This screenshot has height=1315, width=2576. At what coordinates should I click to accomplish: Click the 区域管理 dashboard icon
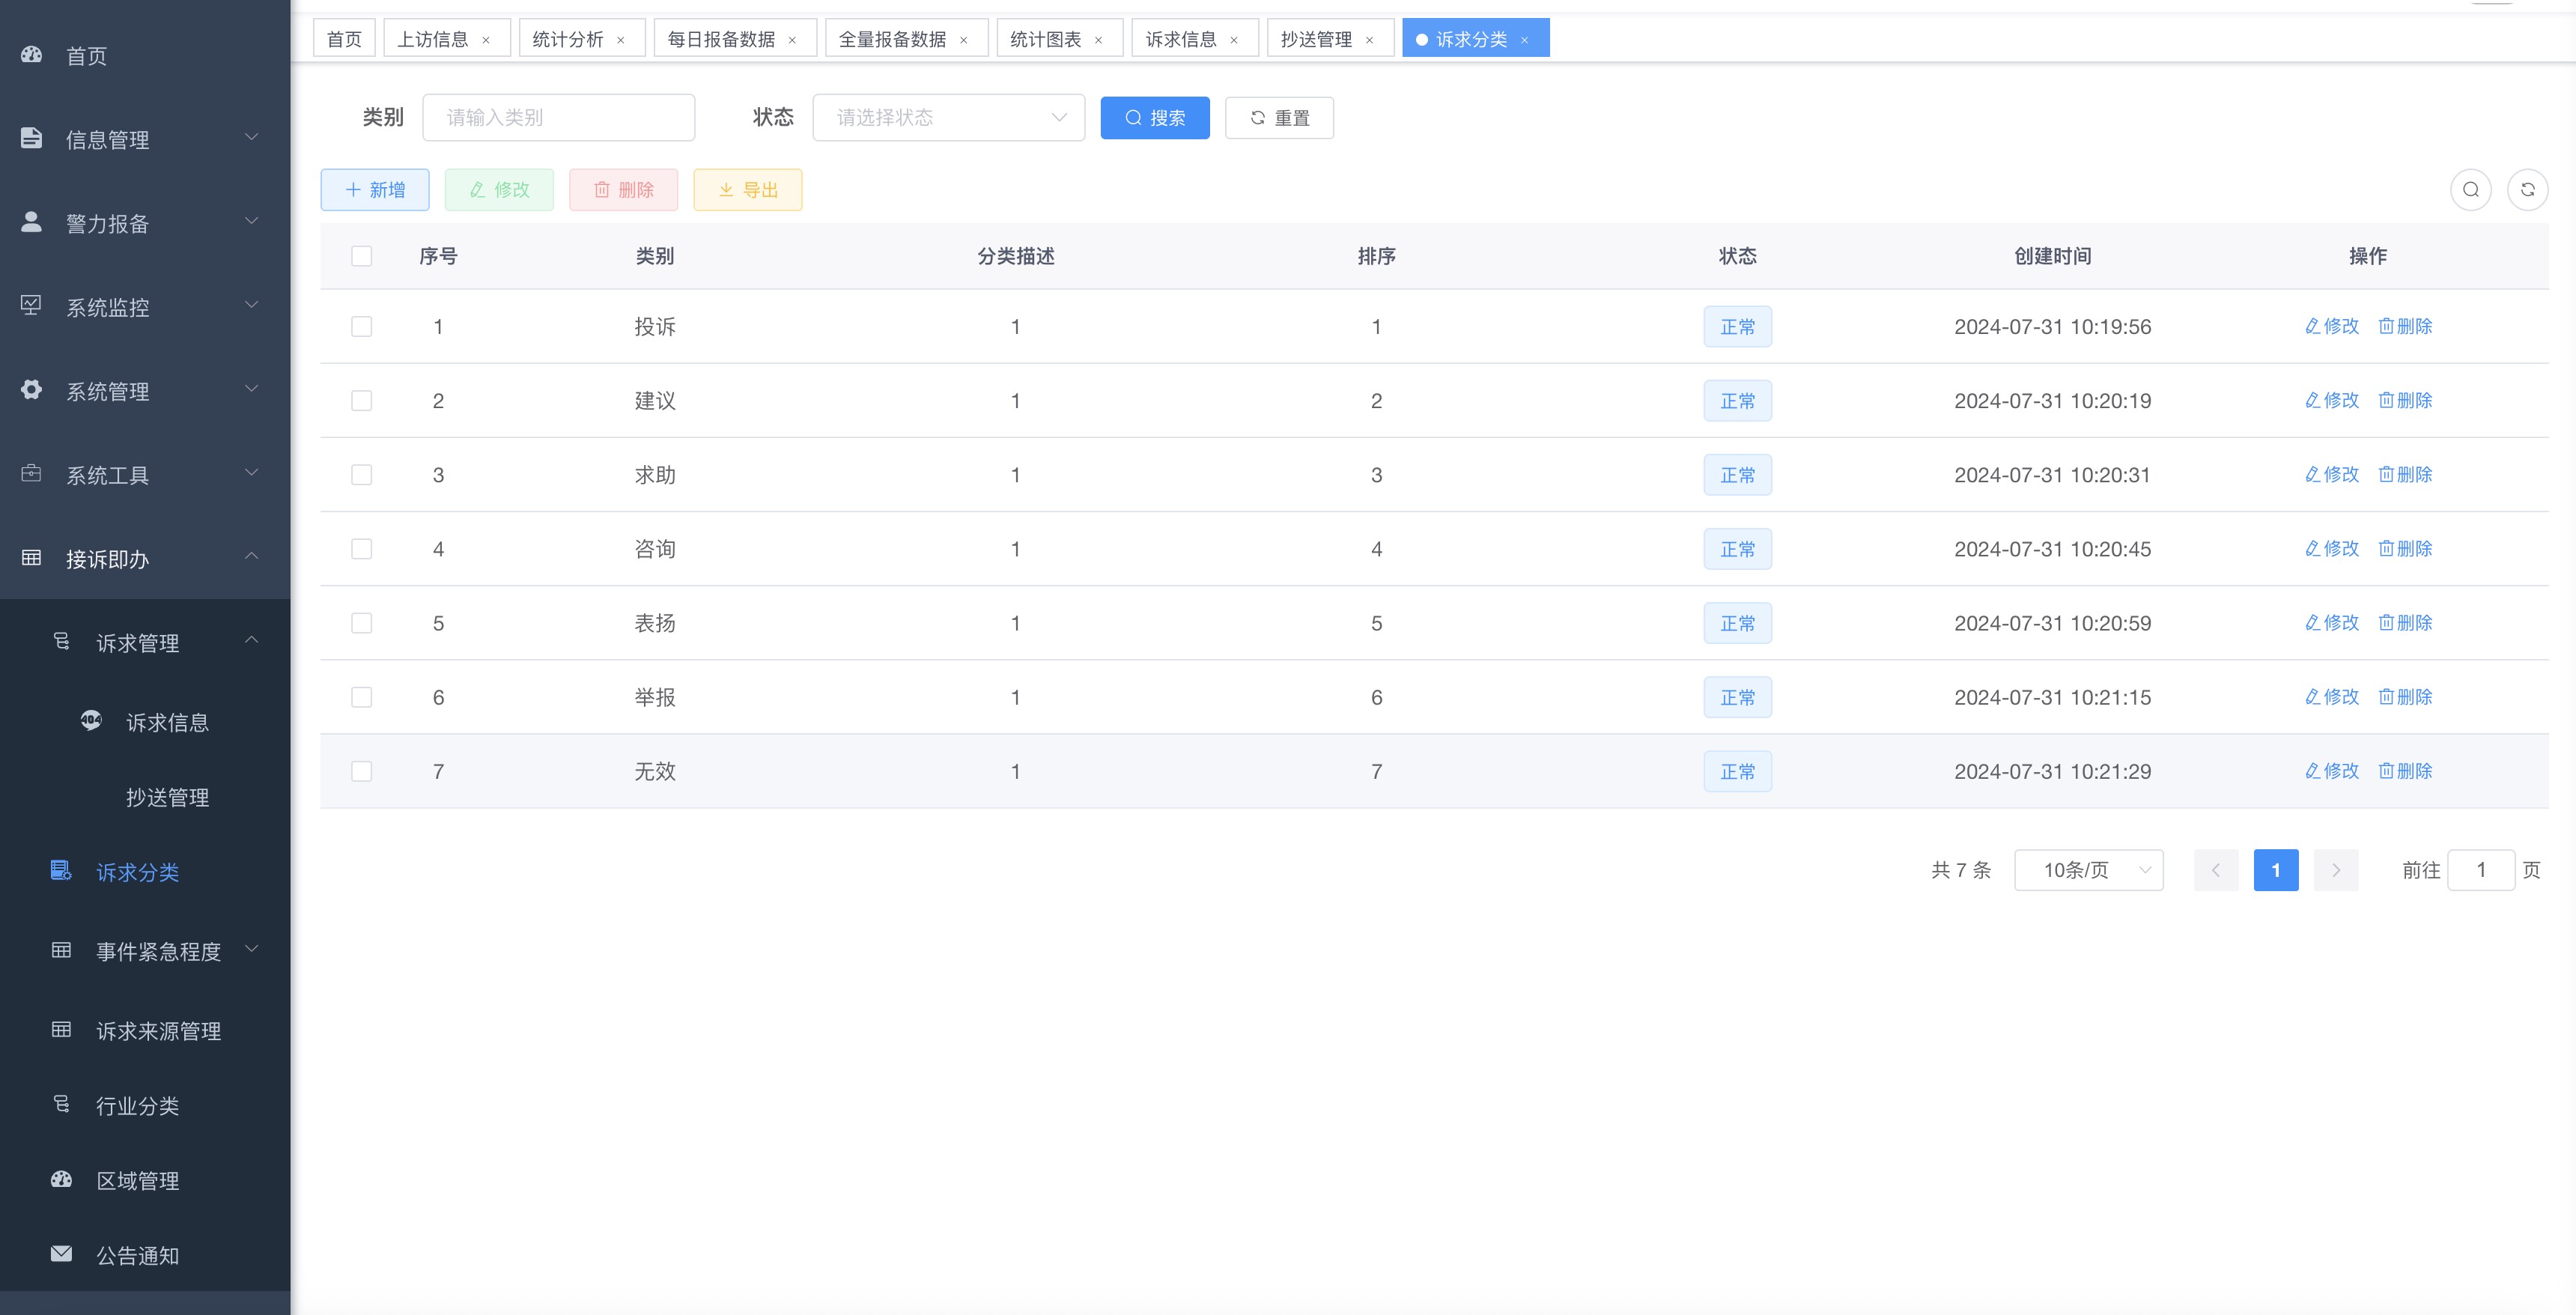click(x=61, y=1179)
